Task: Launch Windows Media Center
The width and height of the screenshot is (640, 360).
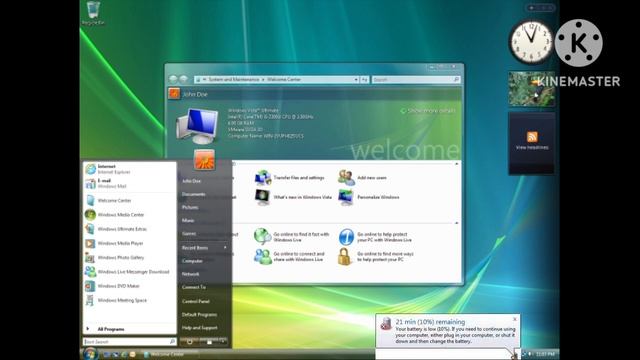Action: click(x=129, y=215)
